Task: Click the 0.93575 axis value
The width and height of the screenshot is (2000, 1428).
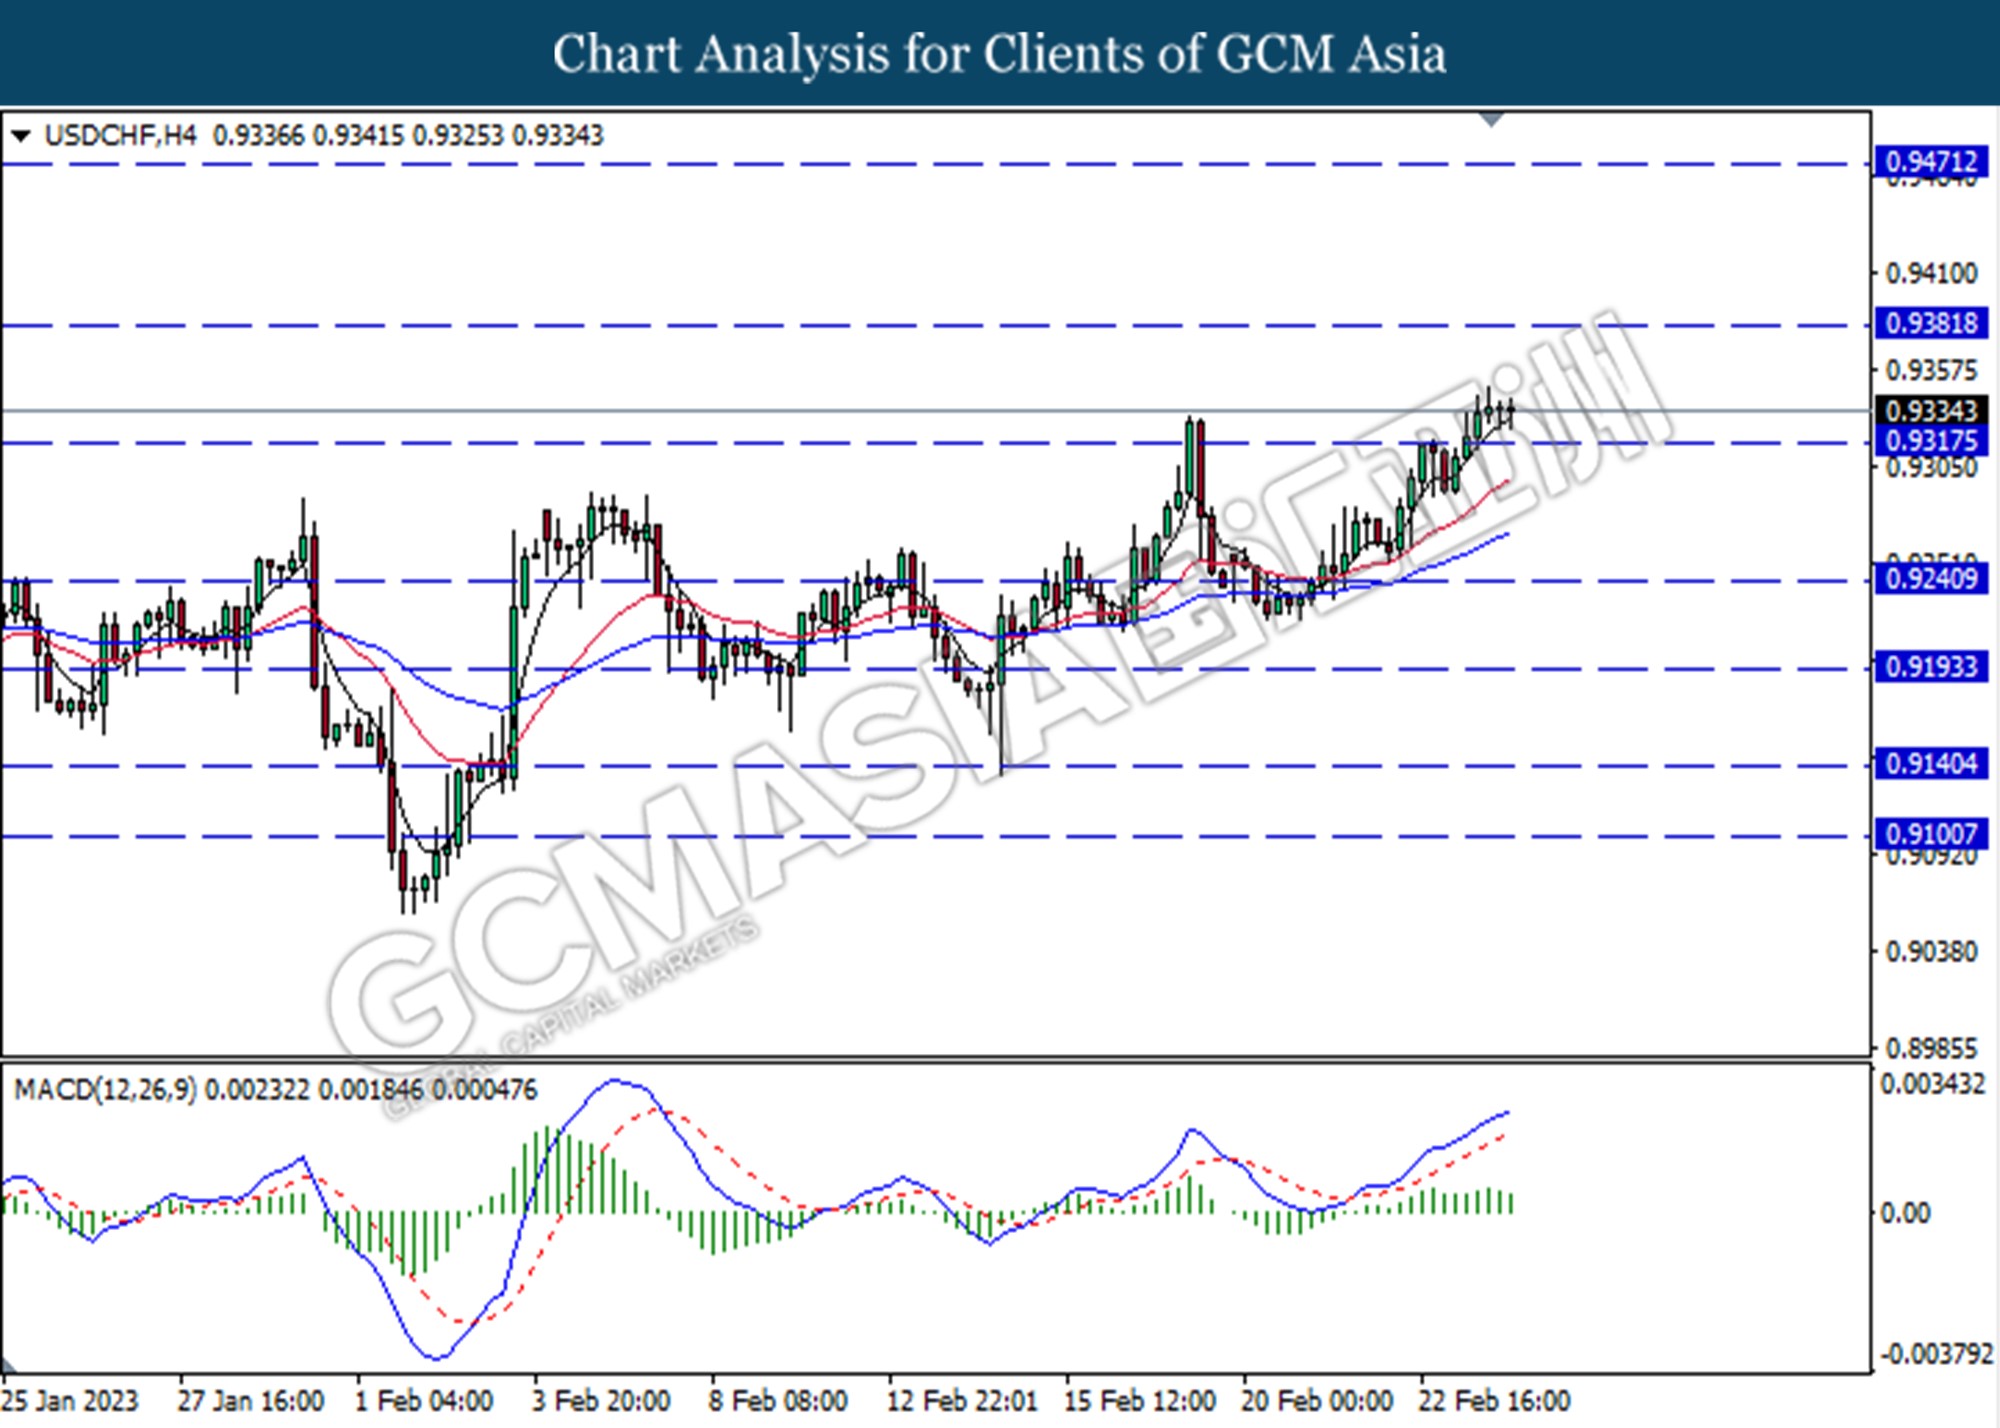Action: tap(1931, 371)
